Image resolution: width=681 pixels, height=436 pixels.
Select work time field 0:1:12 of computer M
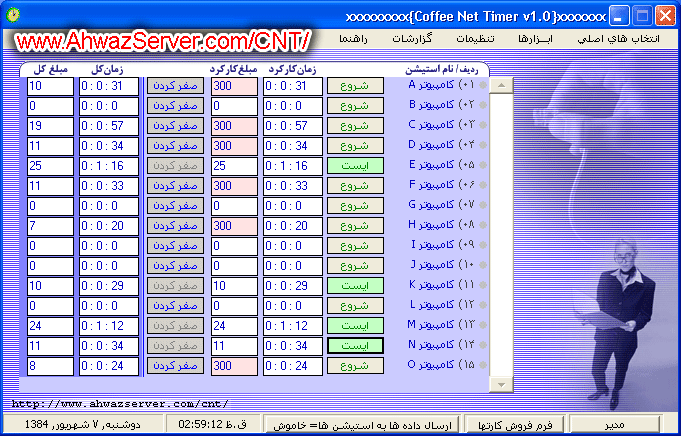[293, 326]
